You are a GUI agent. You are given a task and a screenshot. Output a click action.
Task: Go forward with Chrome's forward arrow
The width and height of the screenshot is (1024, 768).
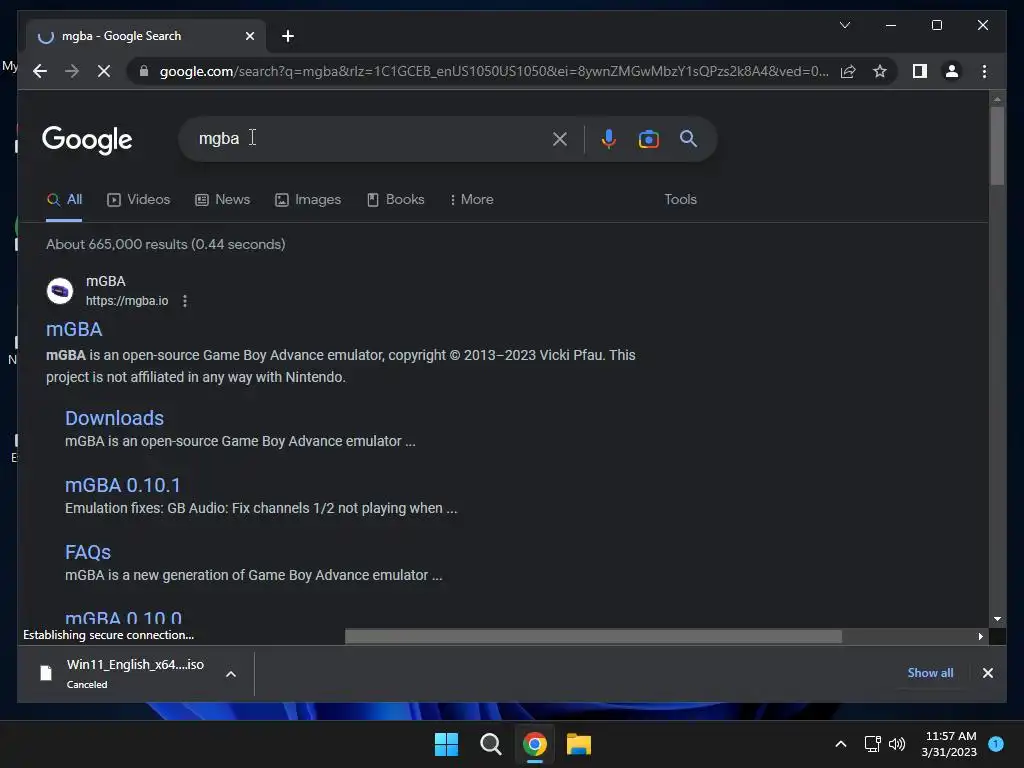(x=72, y=71)
